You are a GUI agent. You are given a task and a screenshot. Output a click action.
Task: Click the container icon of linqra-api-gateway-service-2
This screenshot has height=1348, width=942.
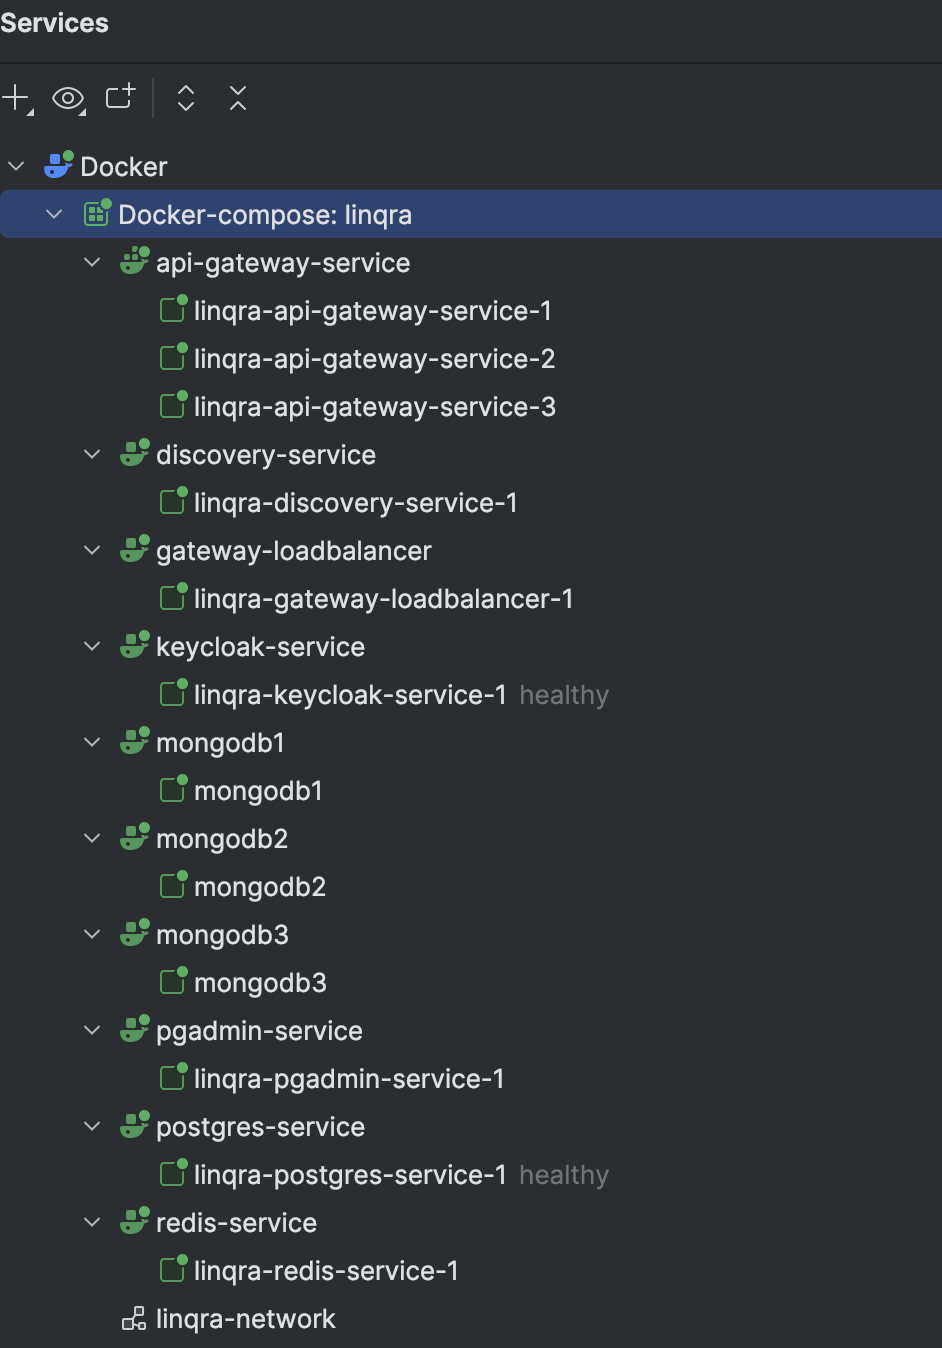click(x=174, y=357)
